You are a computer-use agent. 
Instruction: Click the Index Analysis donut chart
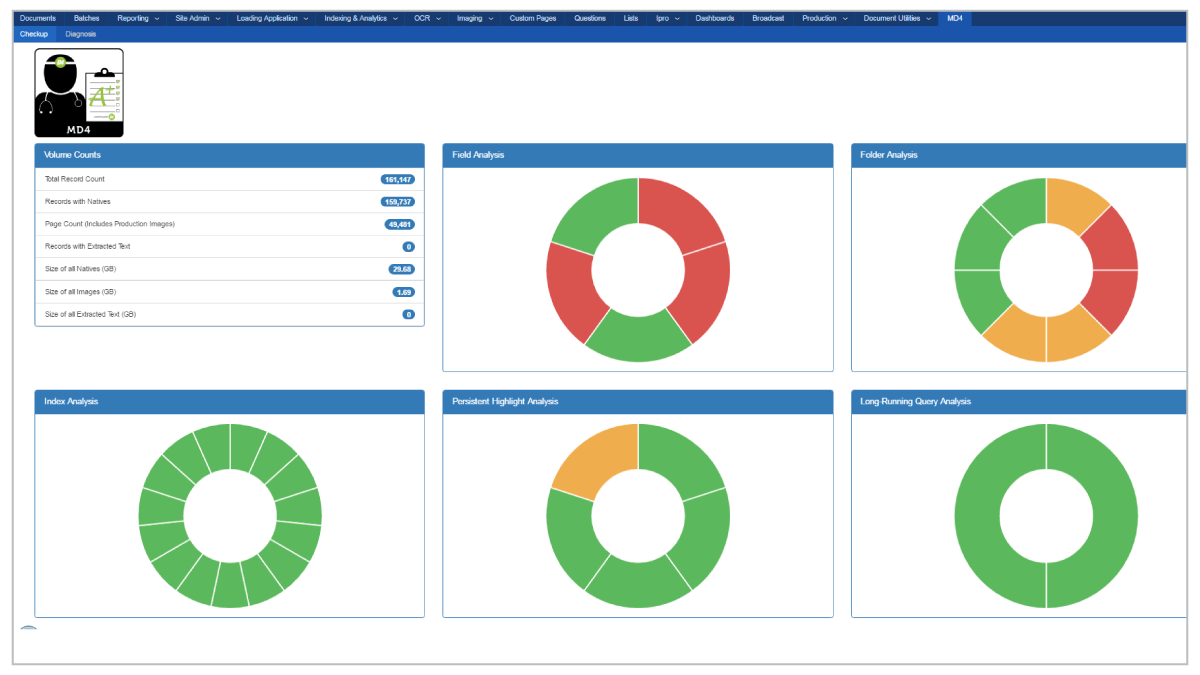coord(230,516)
